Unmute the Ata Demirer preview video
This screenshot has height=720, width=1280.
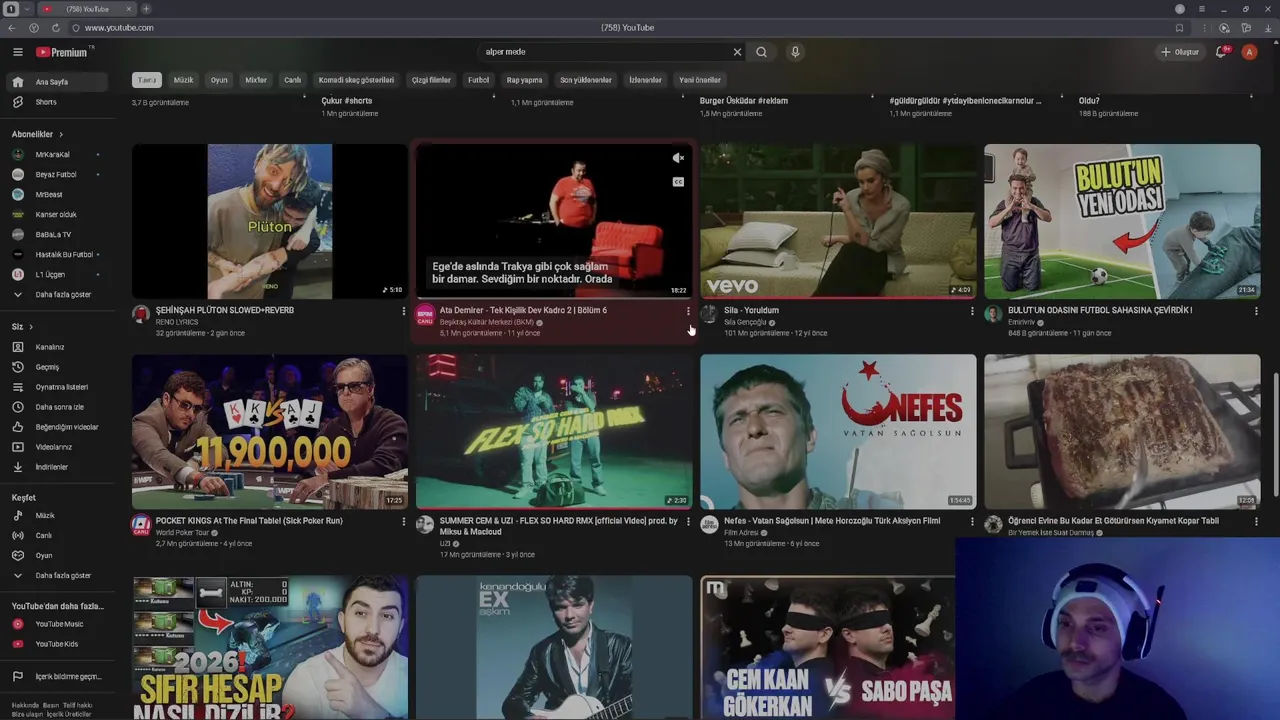point(678,158)
